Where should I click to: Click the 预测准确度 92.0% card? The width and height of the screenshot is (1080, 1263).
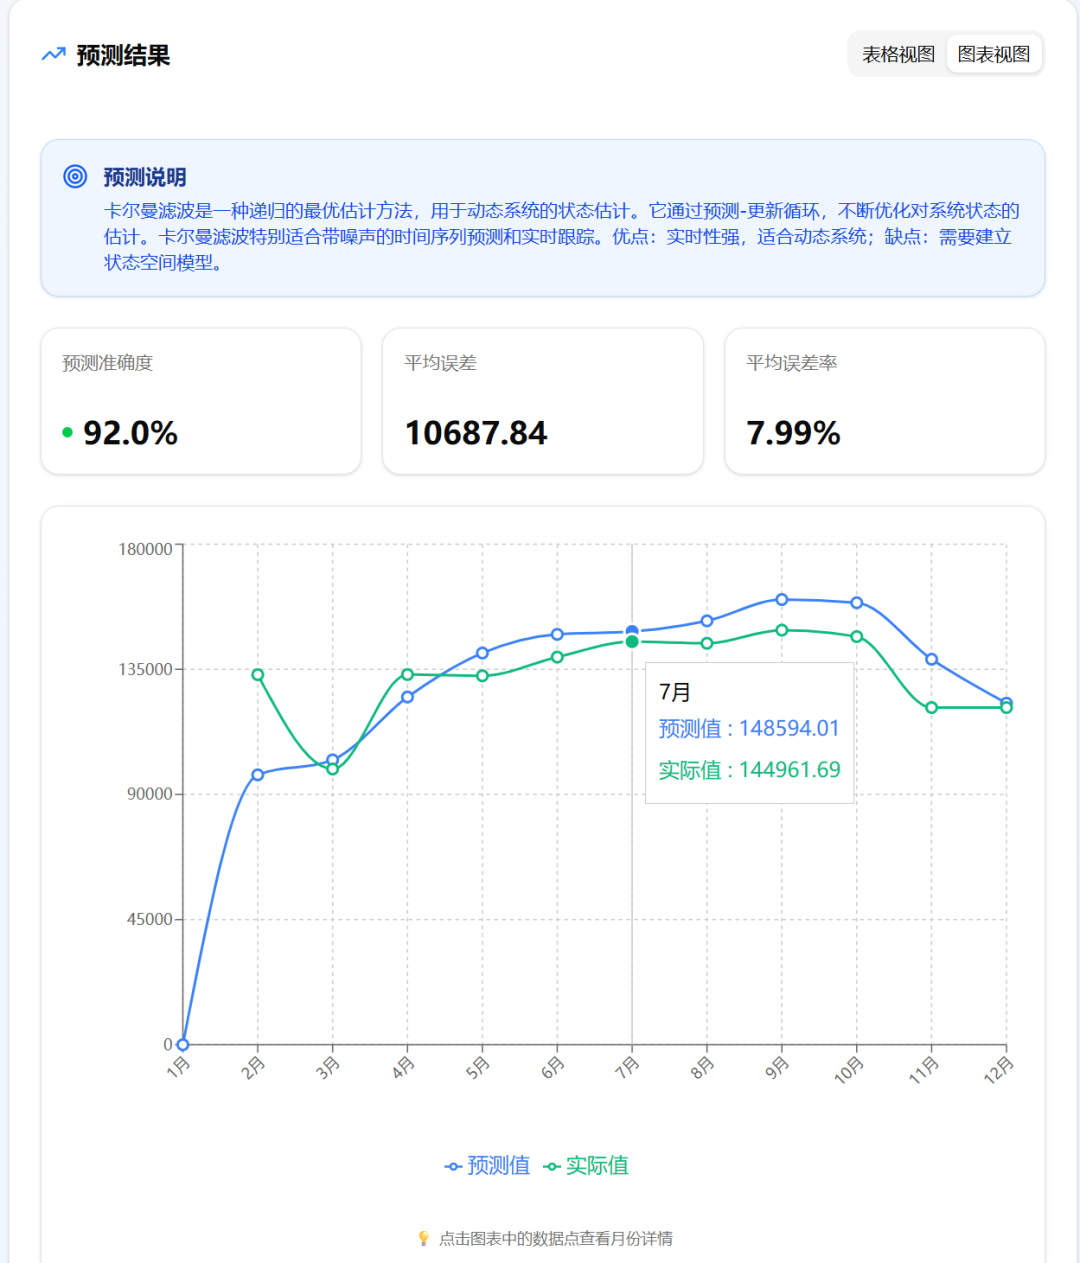200,401
